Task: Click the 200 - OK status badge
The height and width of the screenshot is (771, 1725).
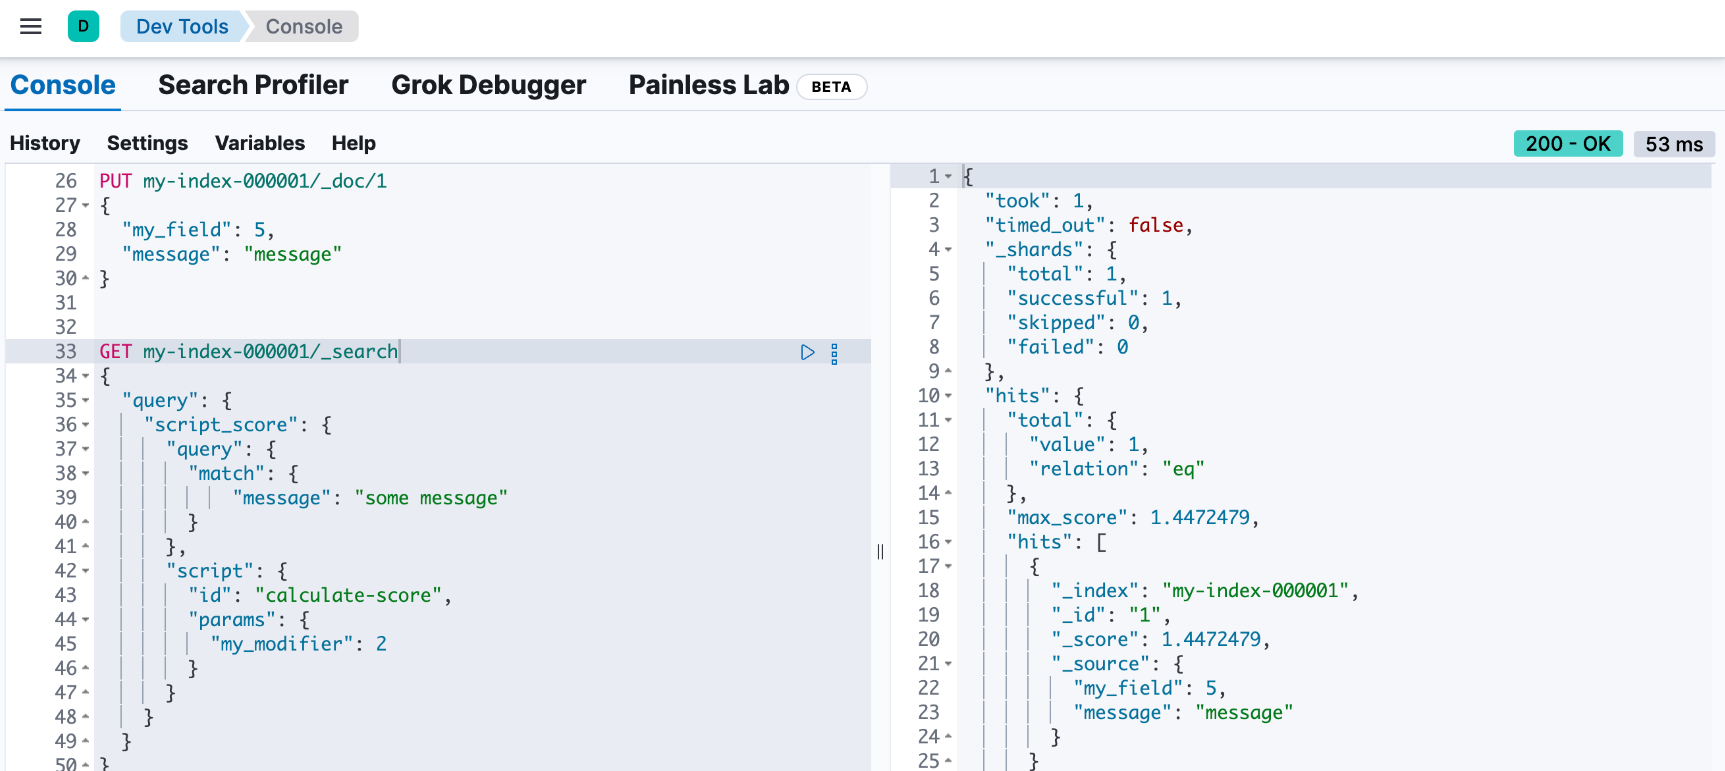Action: (x=1567, y=144)
